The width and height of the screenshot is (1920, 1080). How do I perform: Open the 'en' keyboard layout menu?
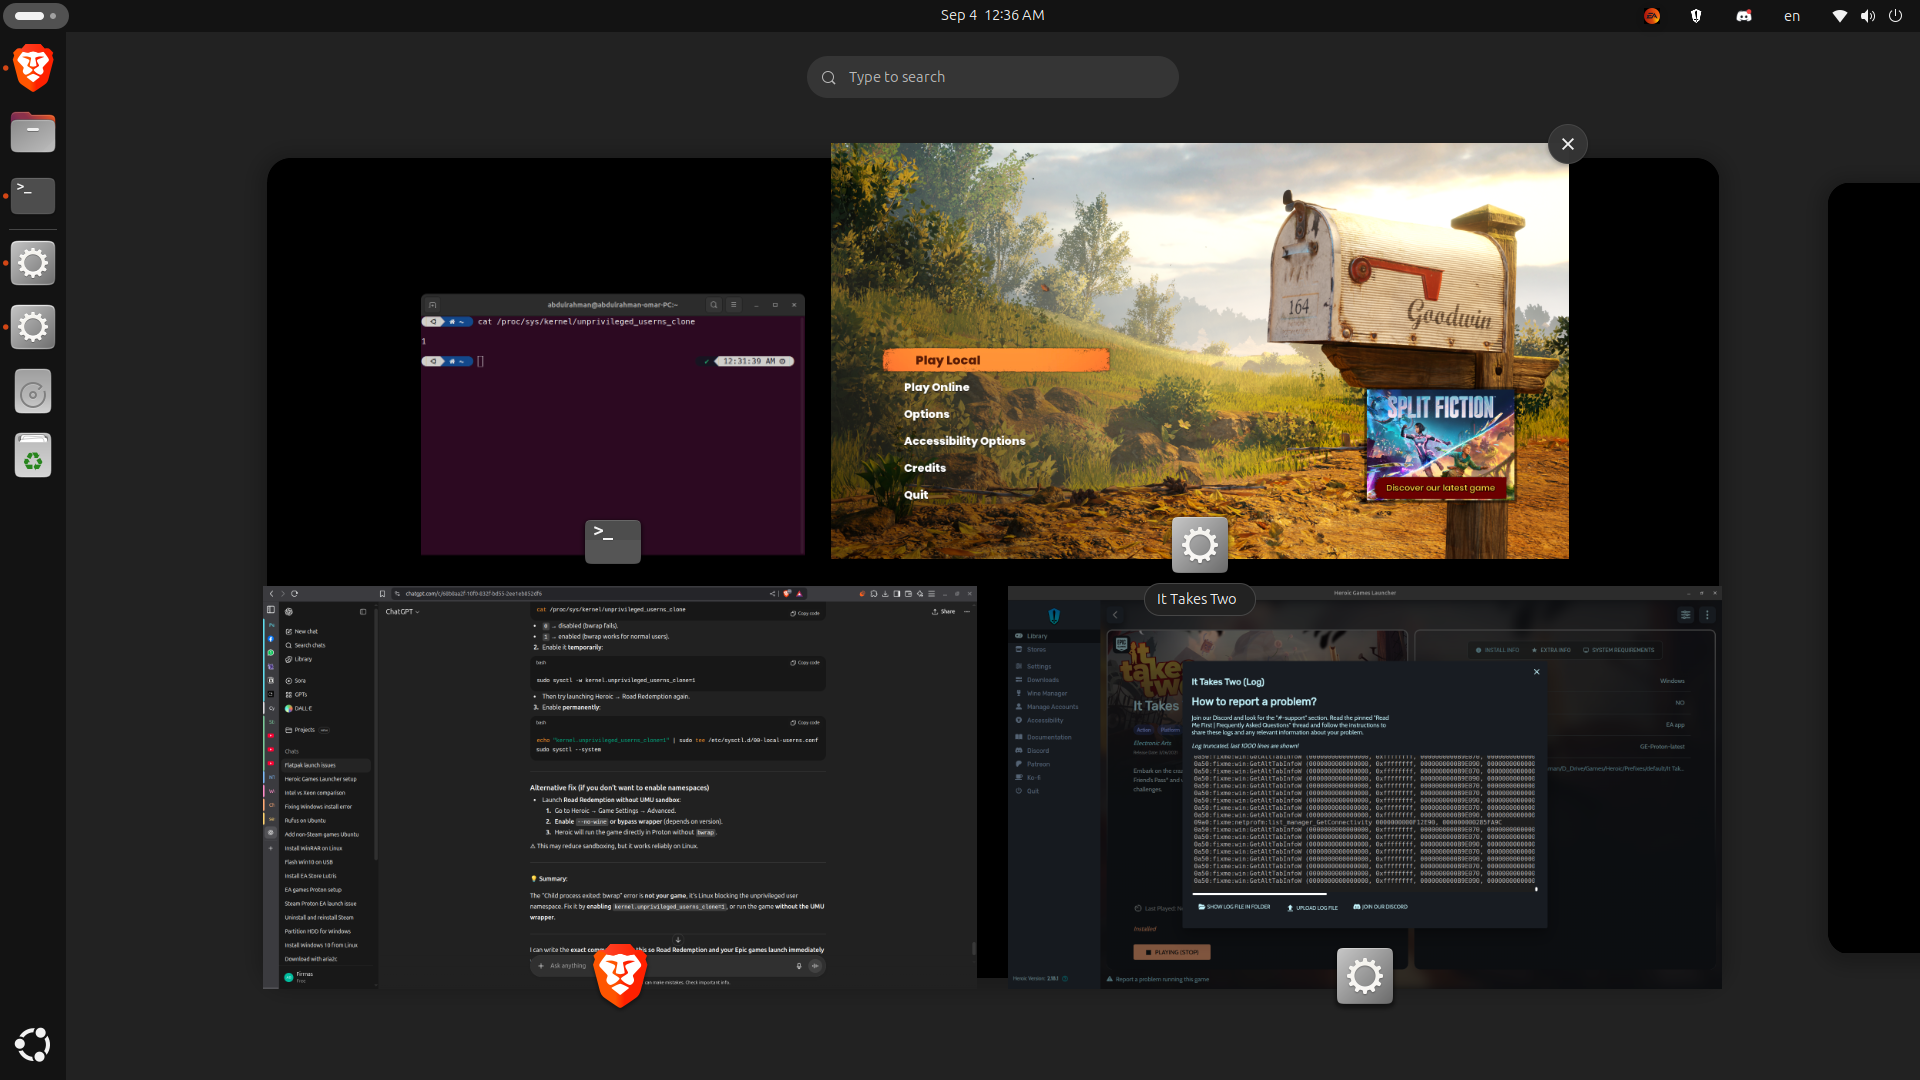coord(1792,16)
